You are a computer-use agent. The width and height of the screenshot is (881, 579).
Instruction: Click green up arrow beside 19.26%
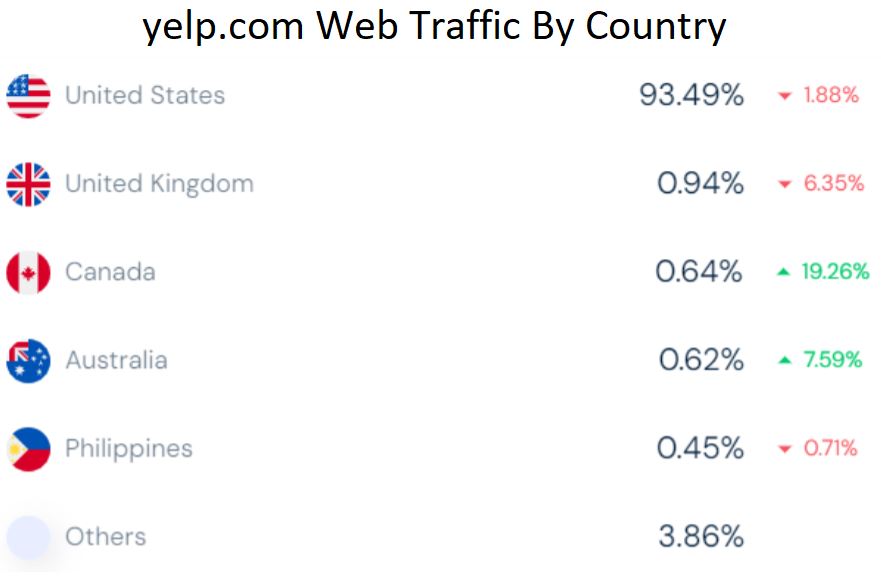(783, 272)
